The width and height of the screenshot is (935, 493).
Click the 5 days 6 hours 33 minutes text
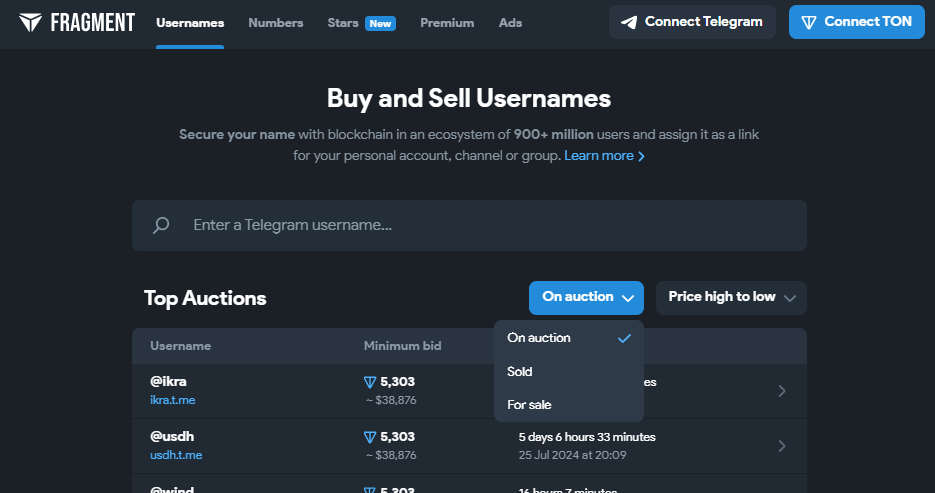click(587, 437)
